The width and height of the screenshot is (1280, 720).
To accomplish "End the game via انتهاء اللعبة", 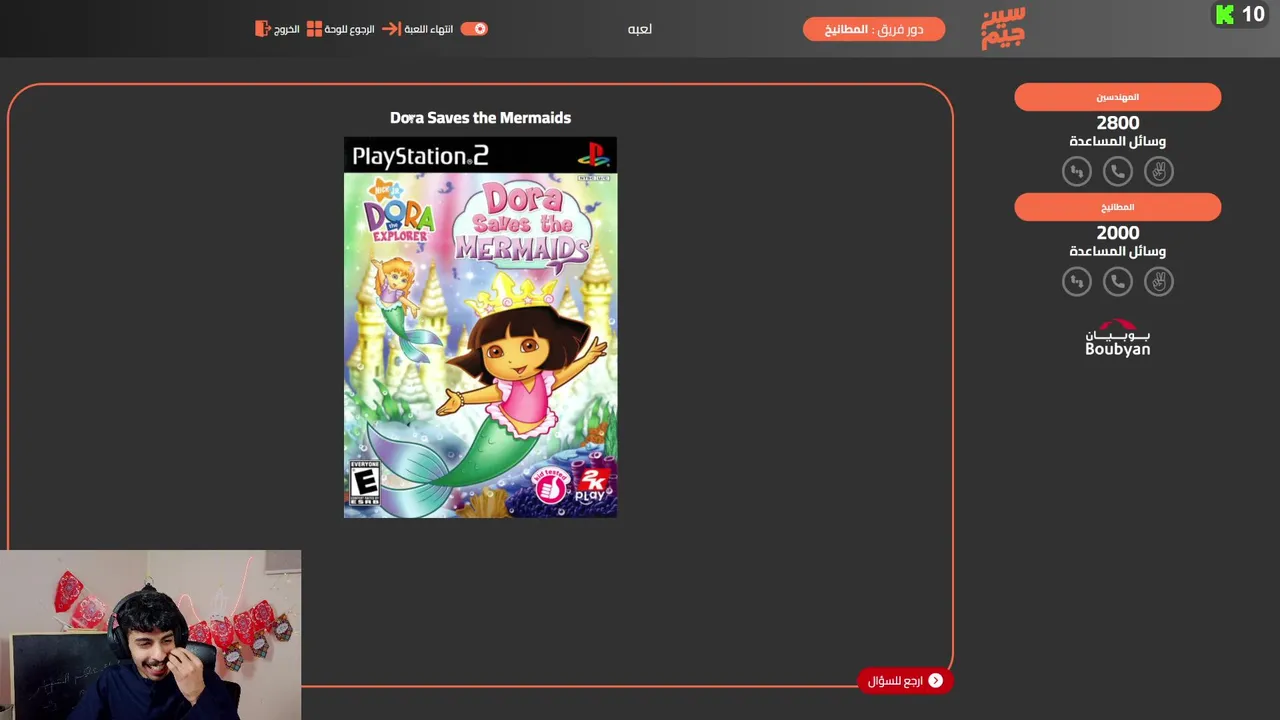I will pos(429,29).
